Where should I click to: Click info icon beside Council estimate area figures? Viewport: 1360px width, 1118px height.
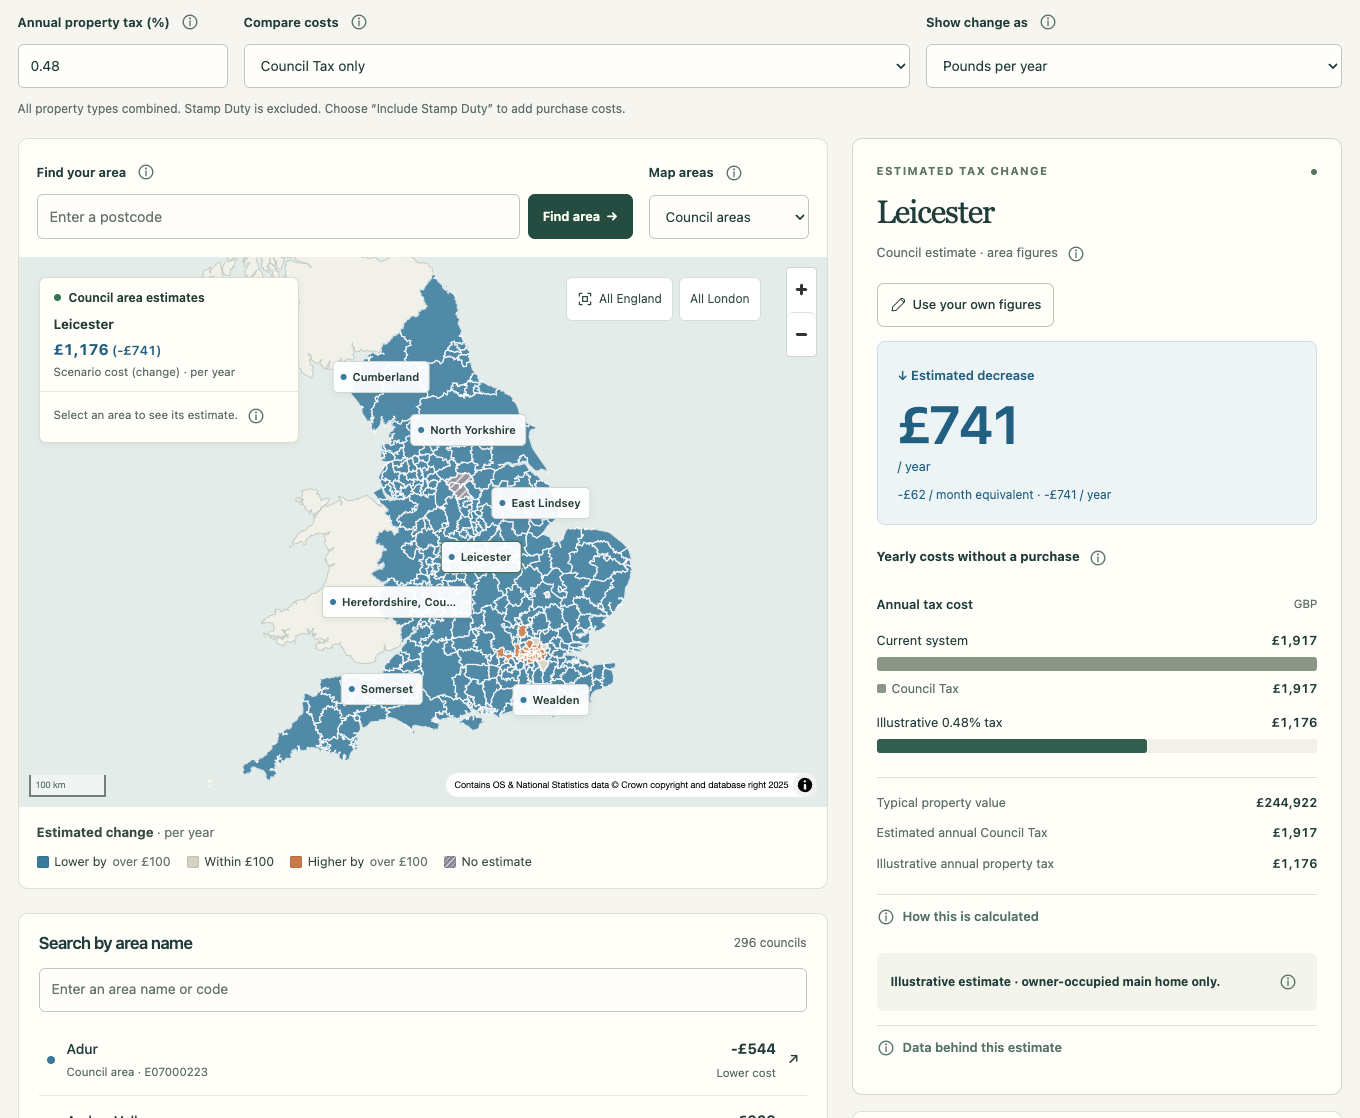point(1076,254)
